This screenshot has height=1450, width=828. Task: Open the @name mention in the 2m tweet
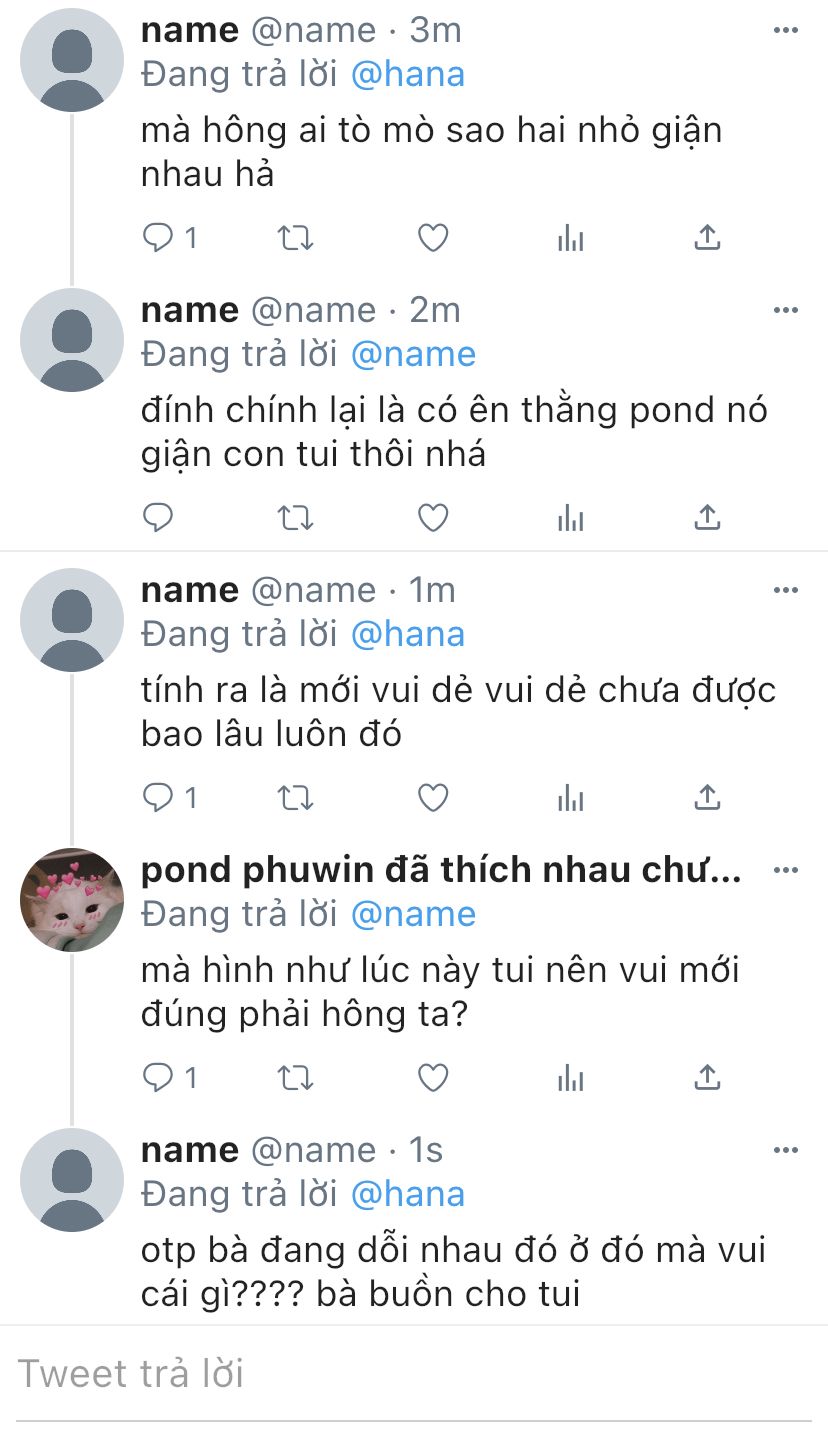(413, 354)
